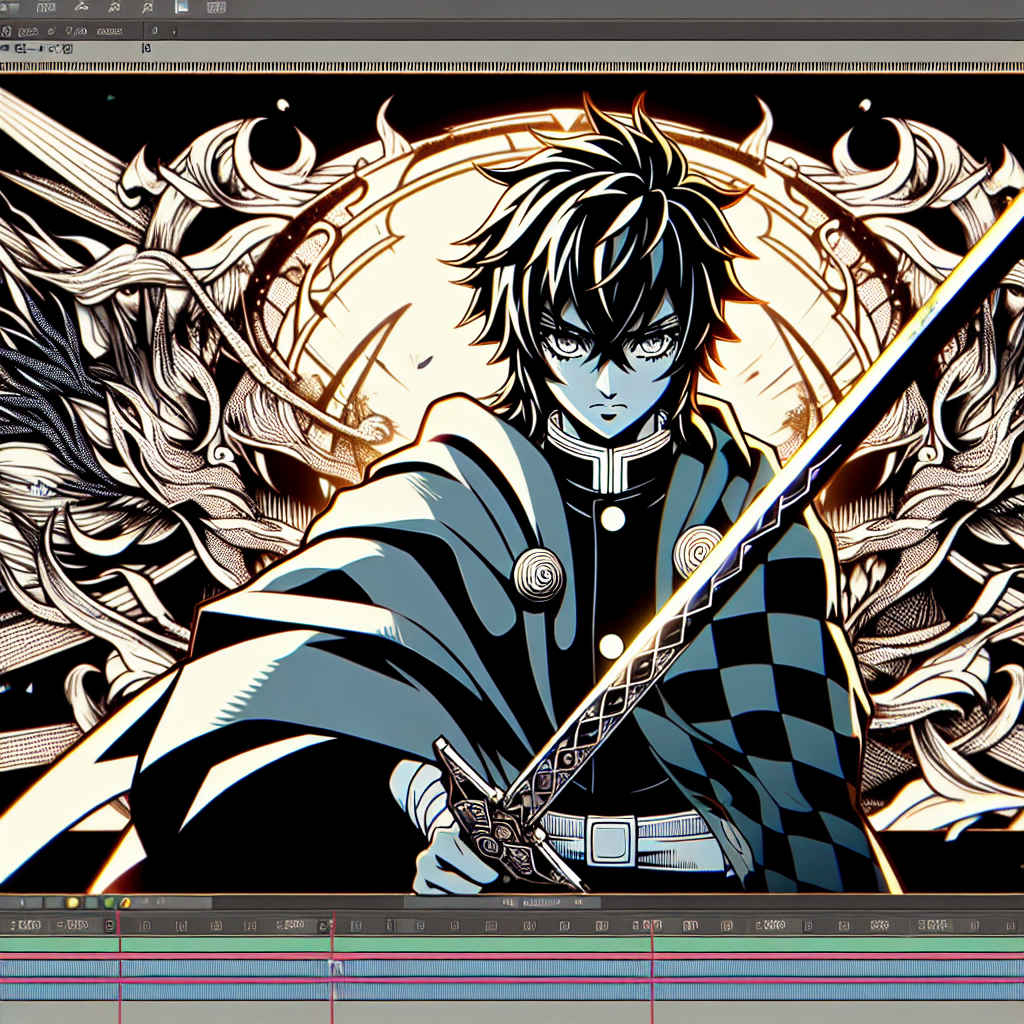Viewport: 1024px width, 1024px height.
Task: Click the green round button above the timeline
Action: tap(108, 903)
